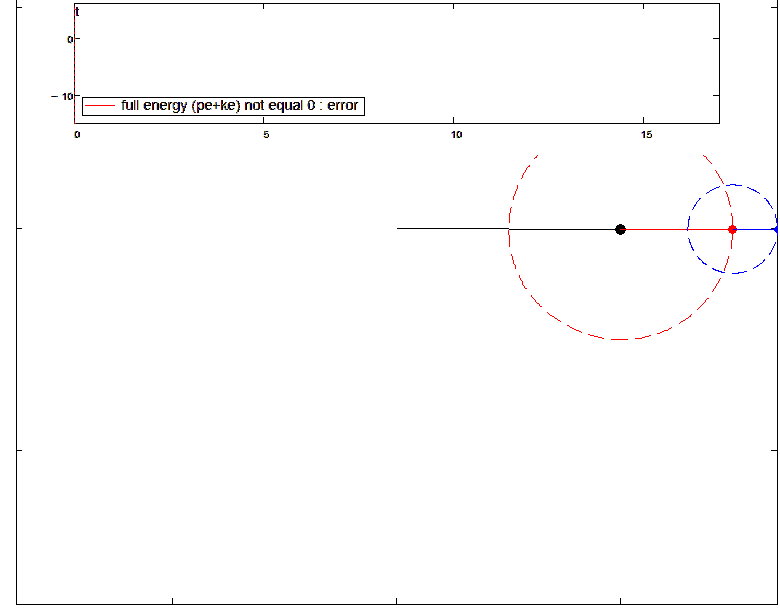The width and height of the screenshot is (780, 608).
Task: Click x-axis tick label 15
Action: tap(645, 134)
